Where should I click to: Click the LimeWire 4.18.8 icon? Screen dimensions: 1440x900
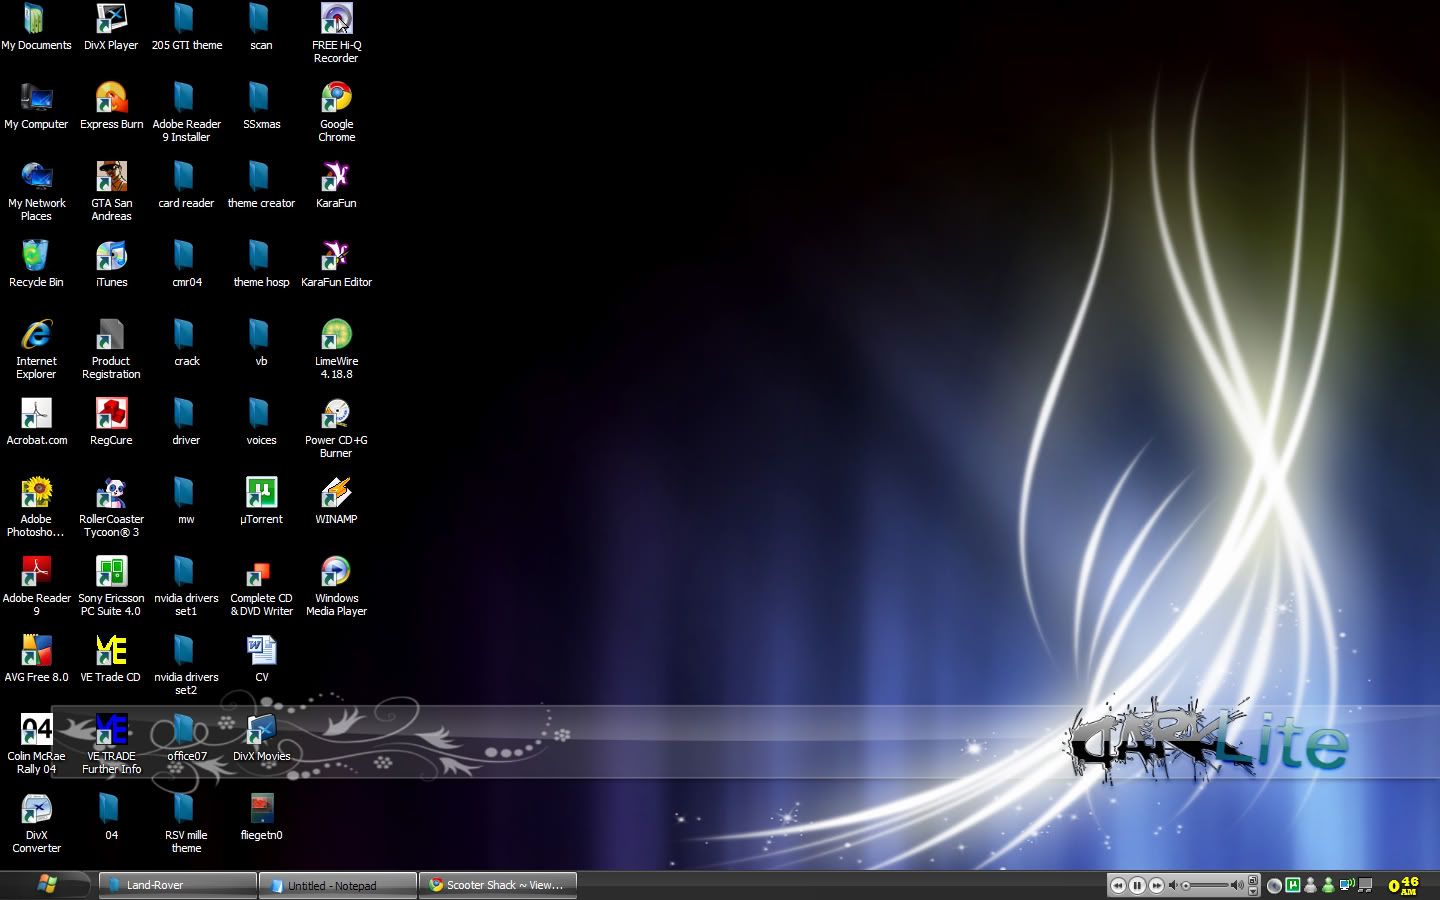336,335
